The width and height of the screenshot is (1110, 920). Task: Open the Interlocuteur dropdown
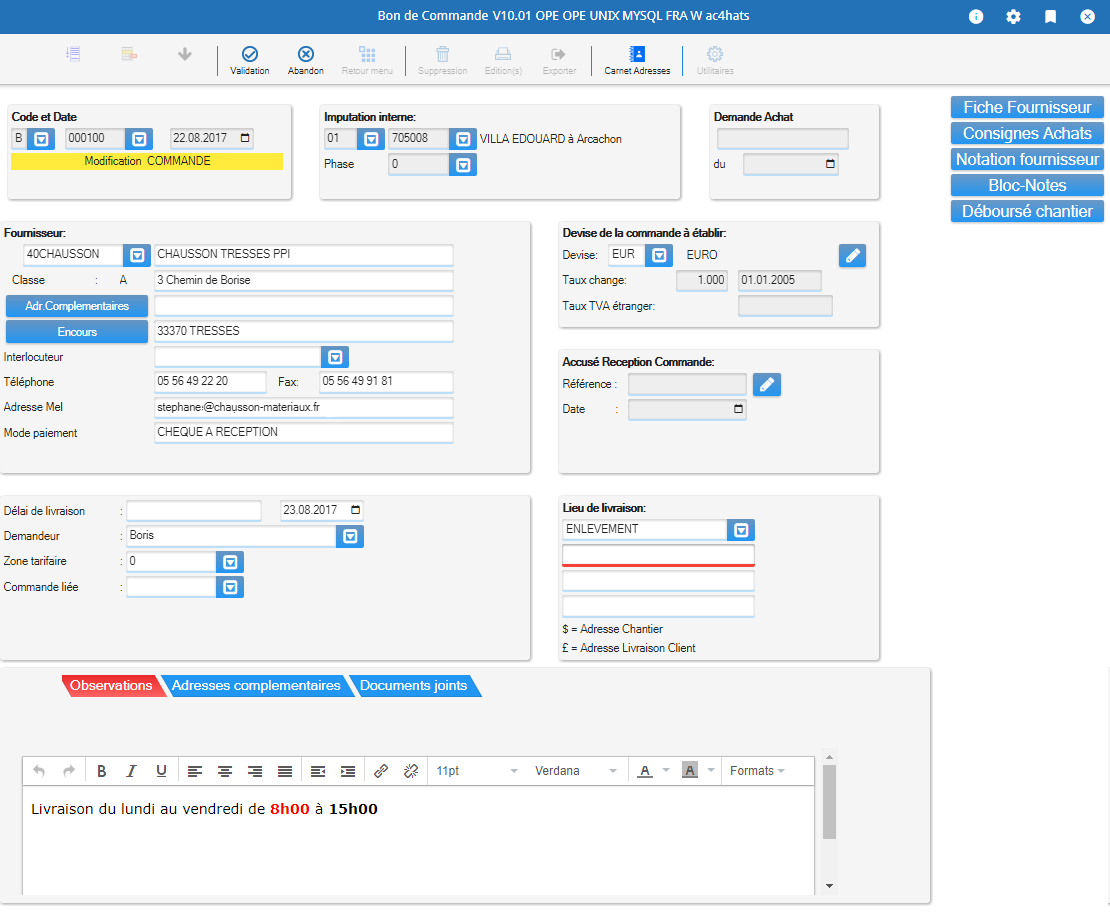(x=335, y=357)
